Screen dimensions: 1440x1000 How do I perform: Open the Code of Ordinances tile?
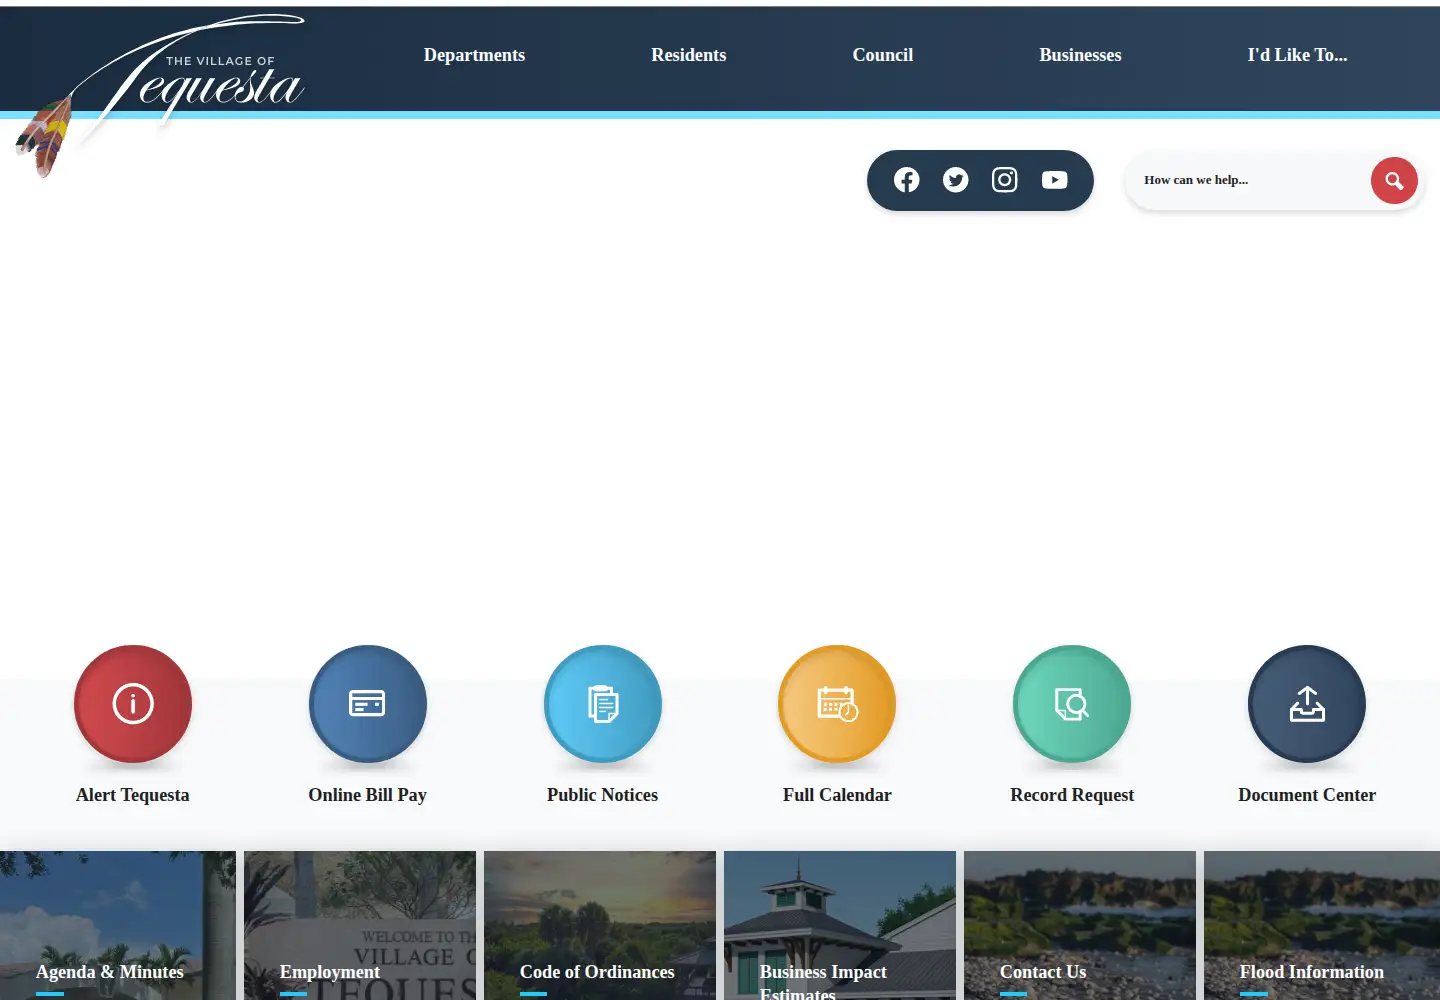click(600, 925)
